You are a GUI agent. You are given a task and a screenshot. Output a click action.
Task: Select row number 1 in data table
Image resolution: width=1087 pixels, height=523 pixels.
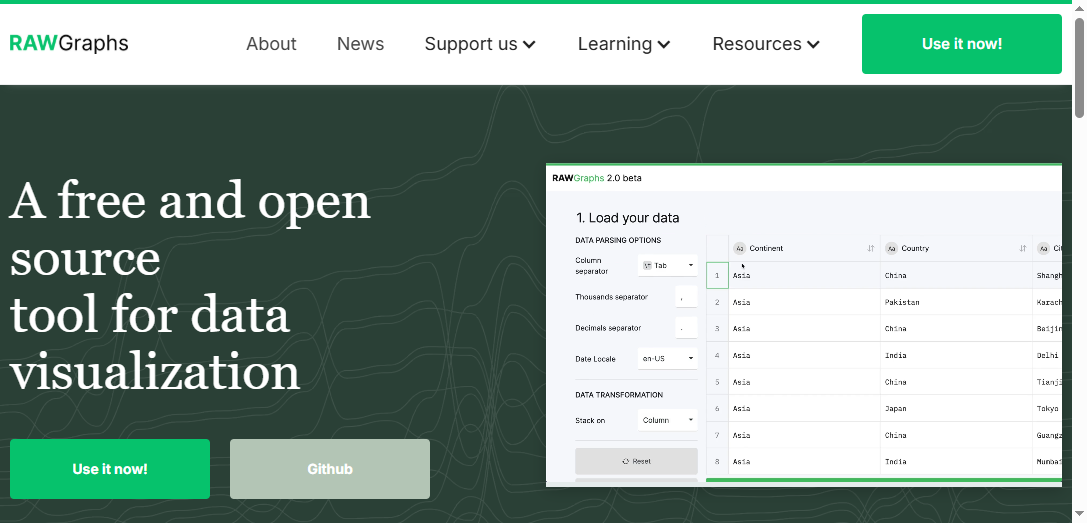(x=717, y=275)
